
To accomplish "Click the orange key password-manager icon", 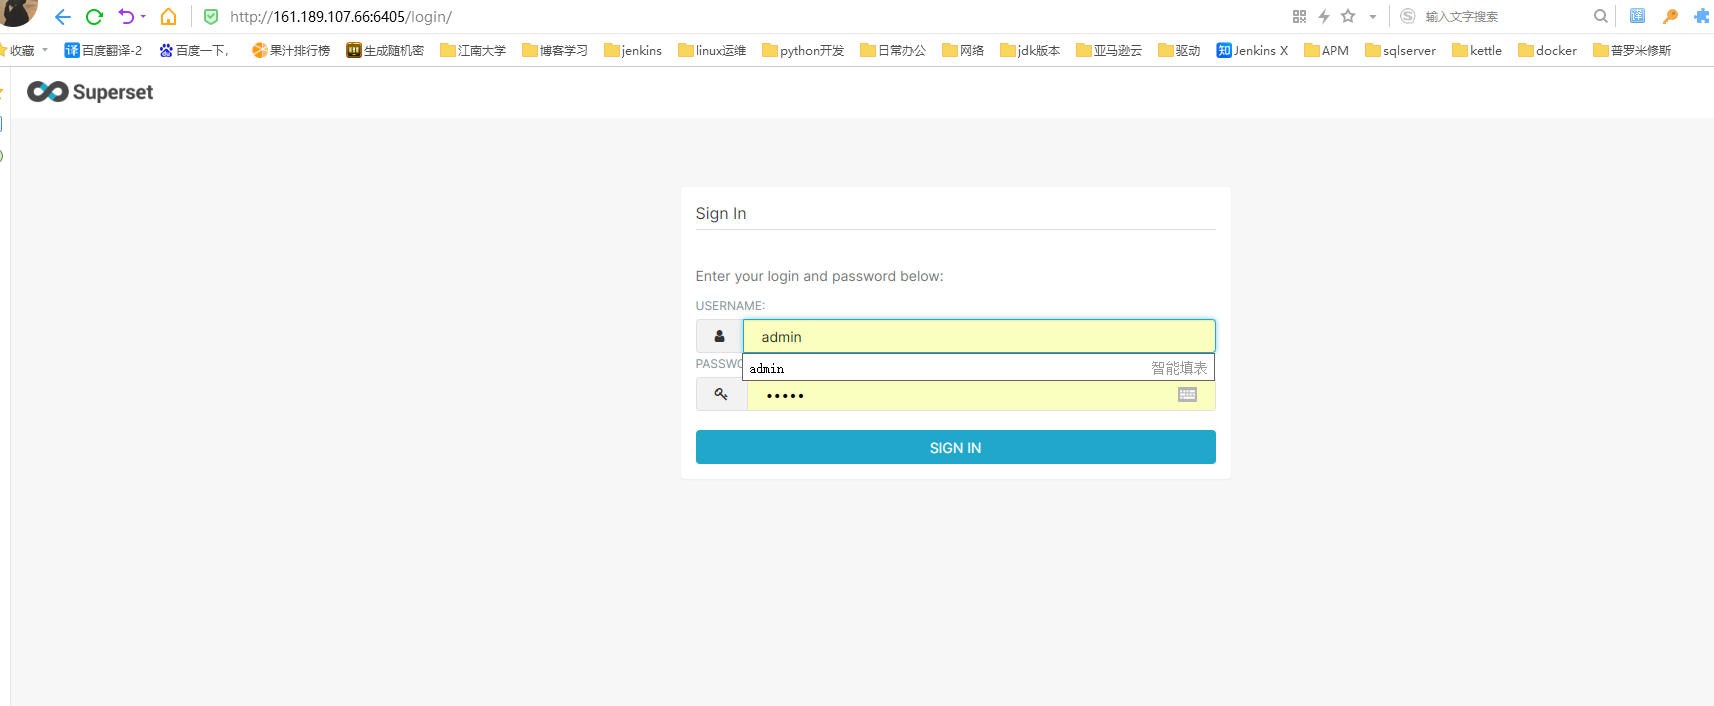I will click(1670, 16).
